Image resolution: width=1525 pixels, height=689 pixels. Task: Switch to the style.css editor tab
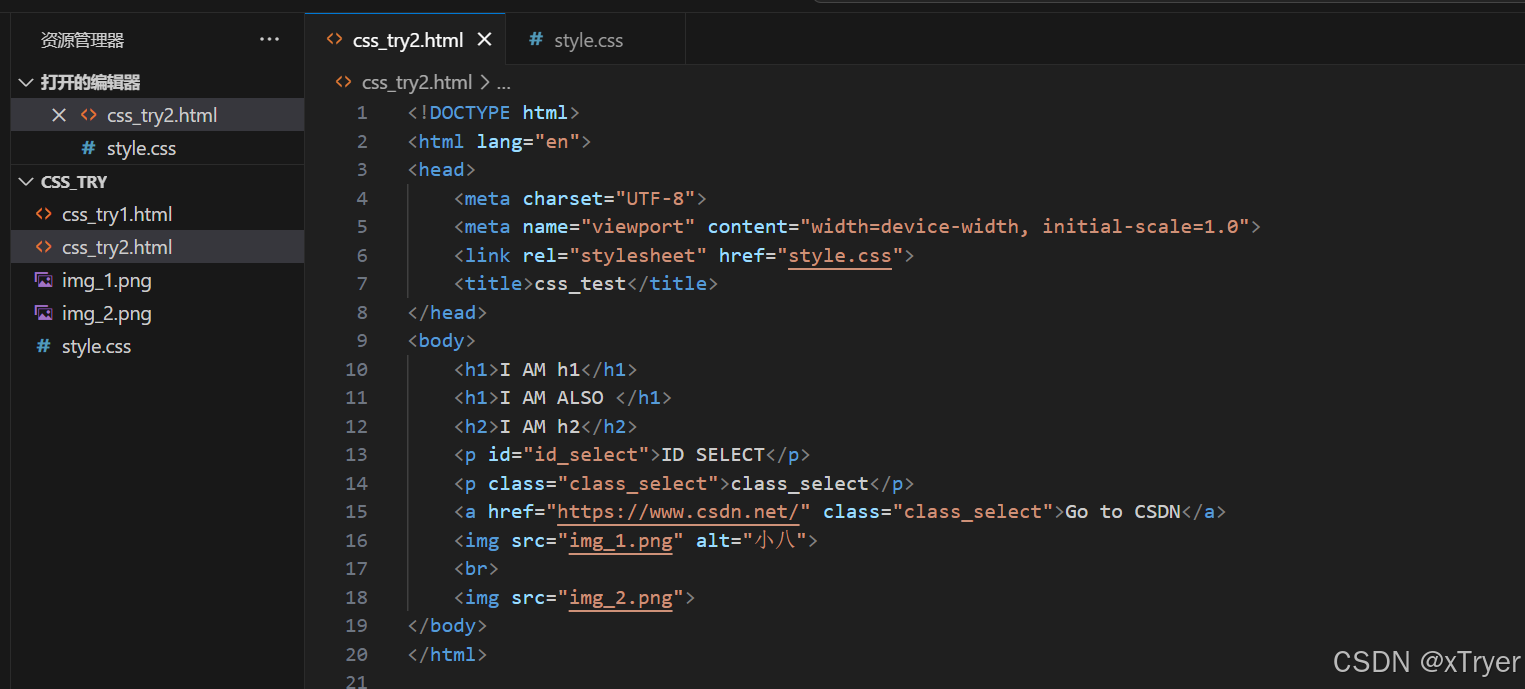[588, 40]
